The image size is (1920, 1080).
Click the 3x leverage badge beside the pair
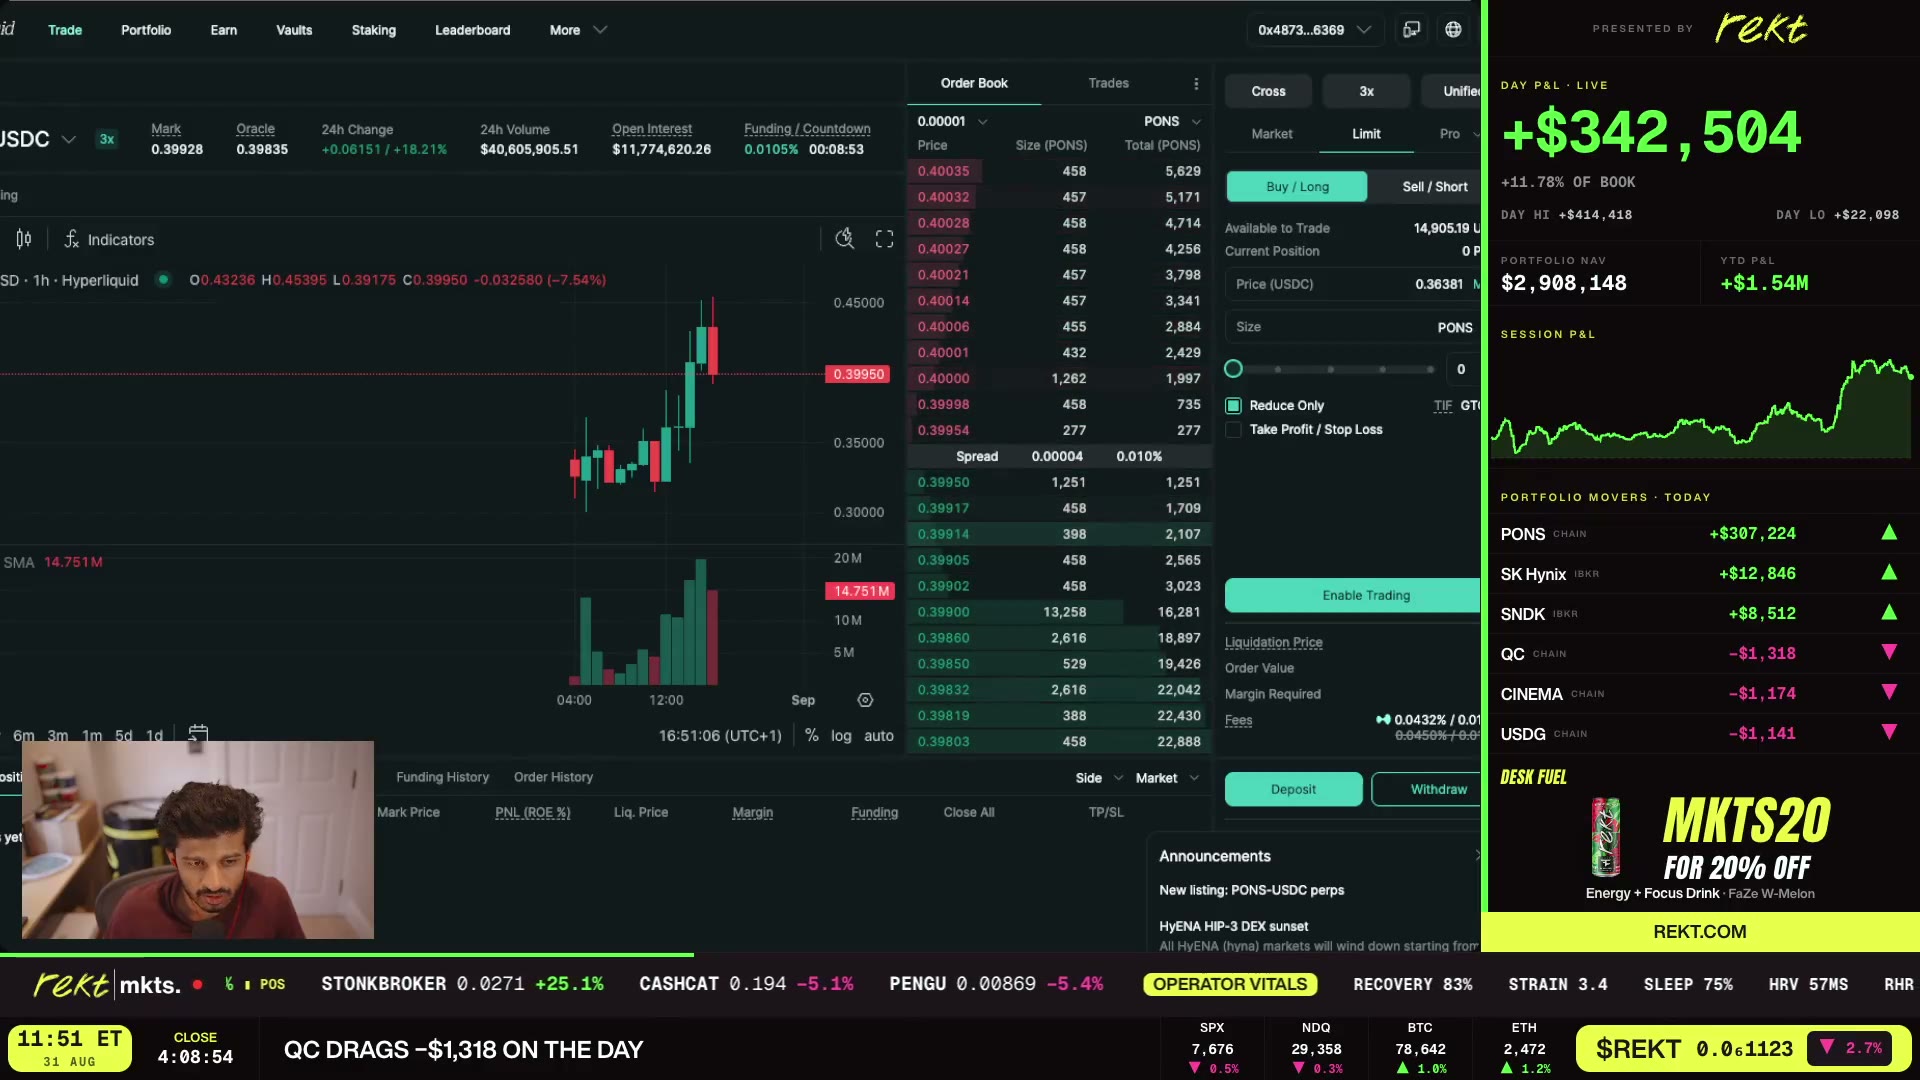click(107, 139)
